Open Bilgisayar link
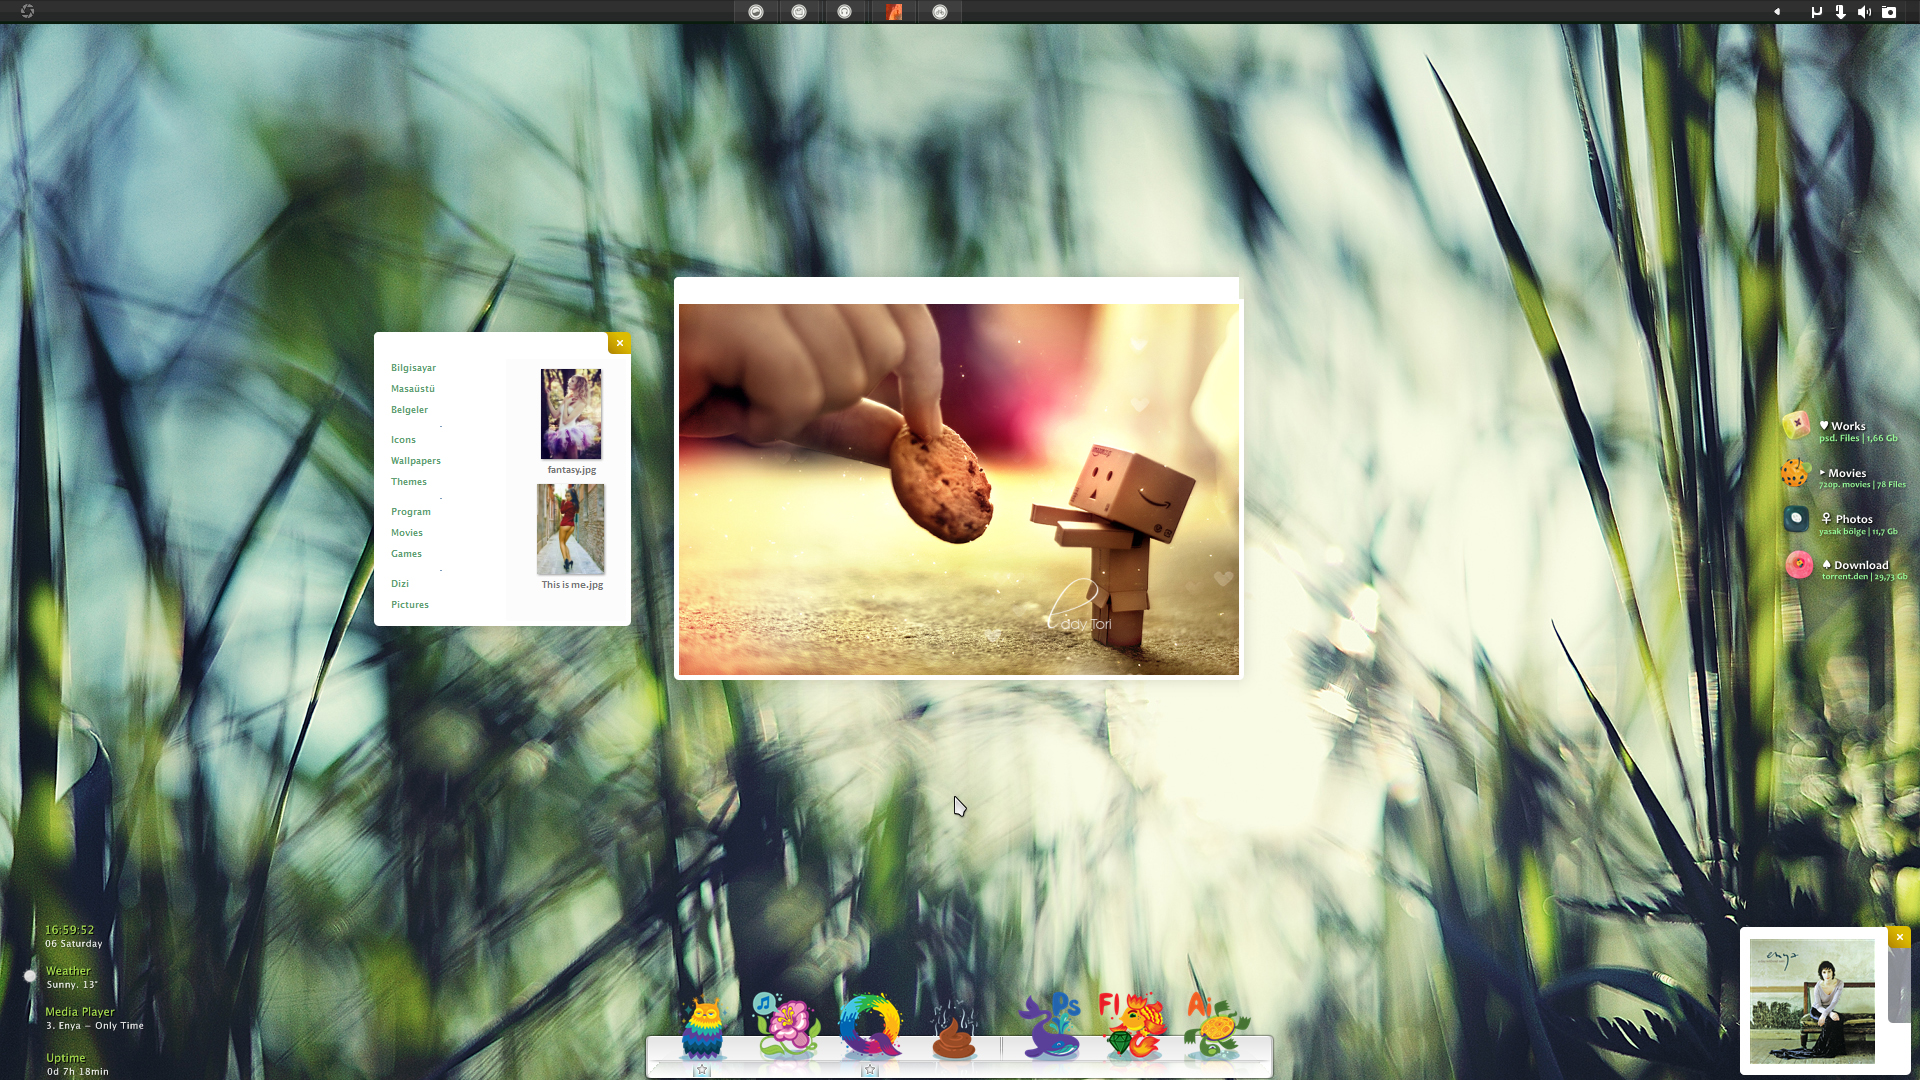 pyautogui.click(x=413, y=368)
